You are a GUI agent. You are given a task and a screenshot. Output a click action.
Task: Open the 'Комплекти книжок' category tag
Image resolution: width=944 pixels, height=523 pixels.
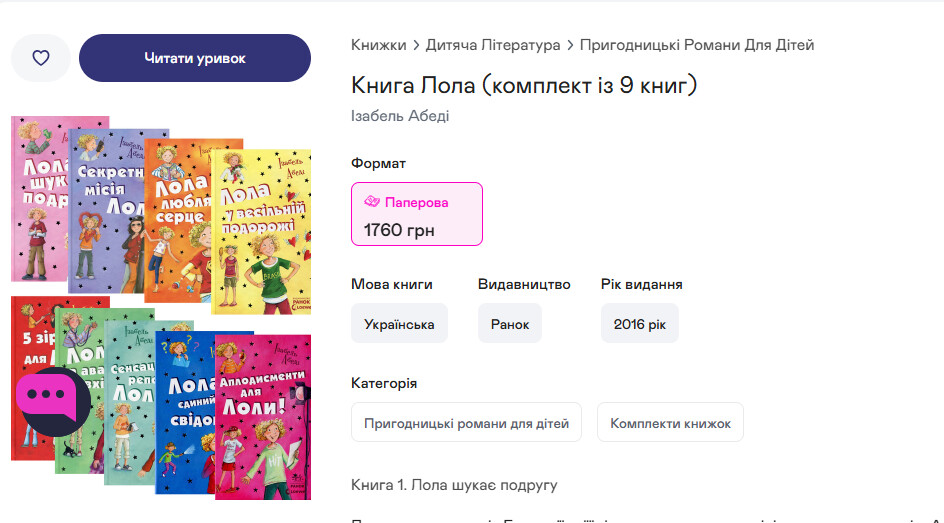tap(670, 423)
